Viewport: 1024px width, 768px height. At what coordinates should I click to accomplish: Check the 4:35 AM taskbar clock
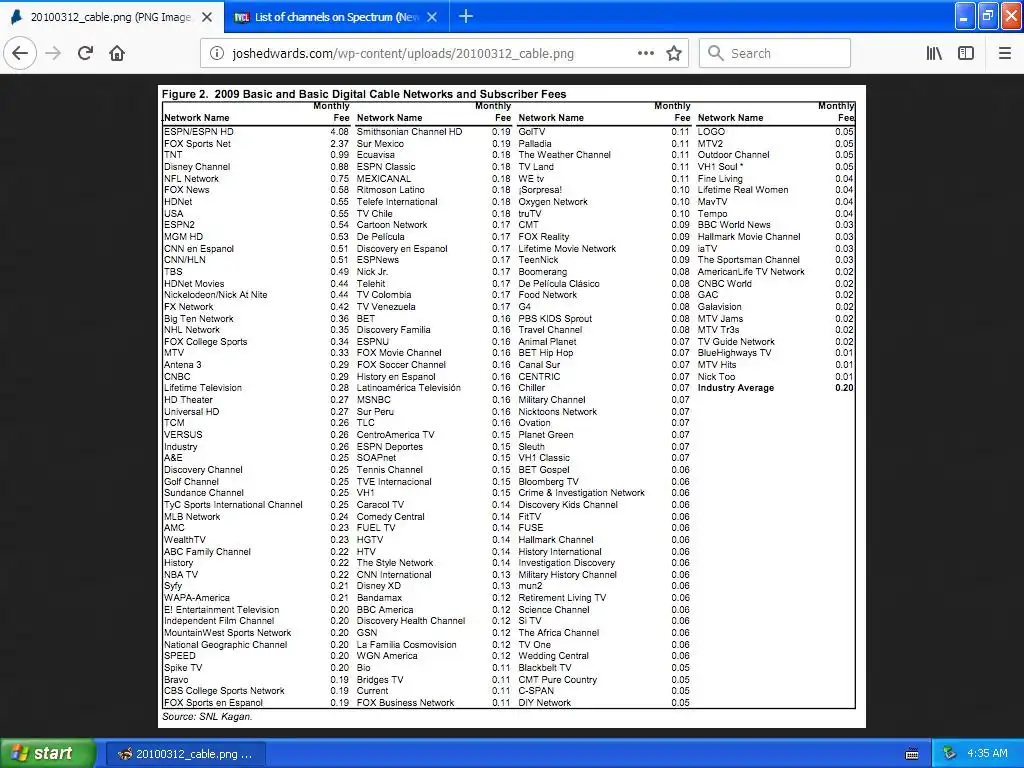point(987,754)
